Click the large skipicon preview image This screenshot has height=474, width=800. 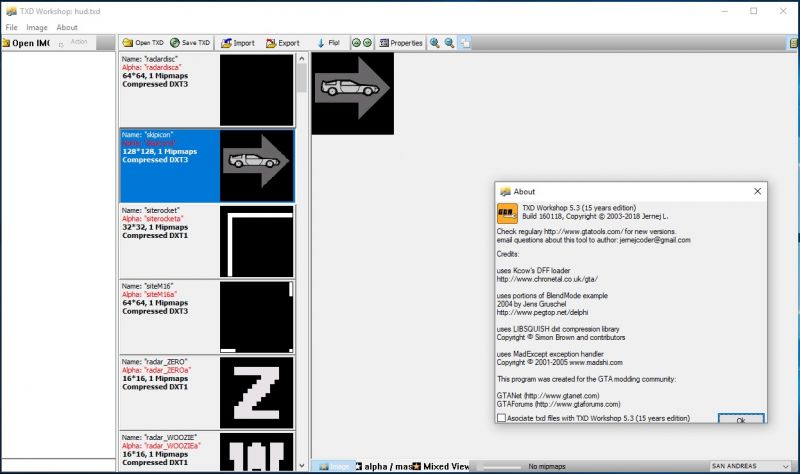coord(353,94)
